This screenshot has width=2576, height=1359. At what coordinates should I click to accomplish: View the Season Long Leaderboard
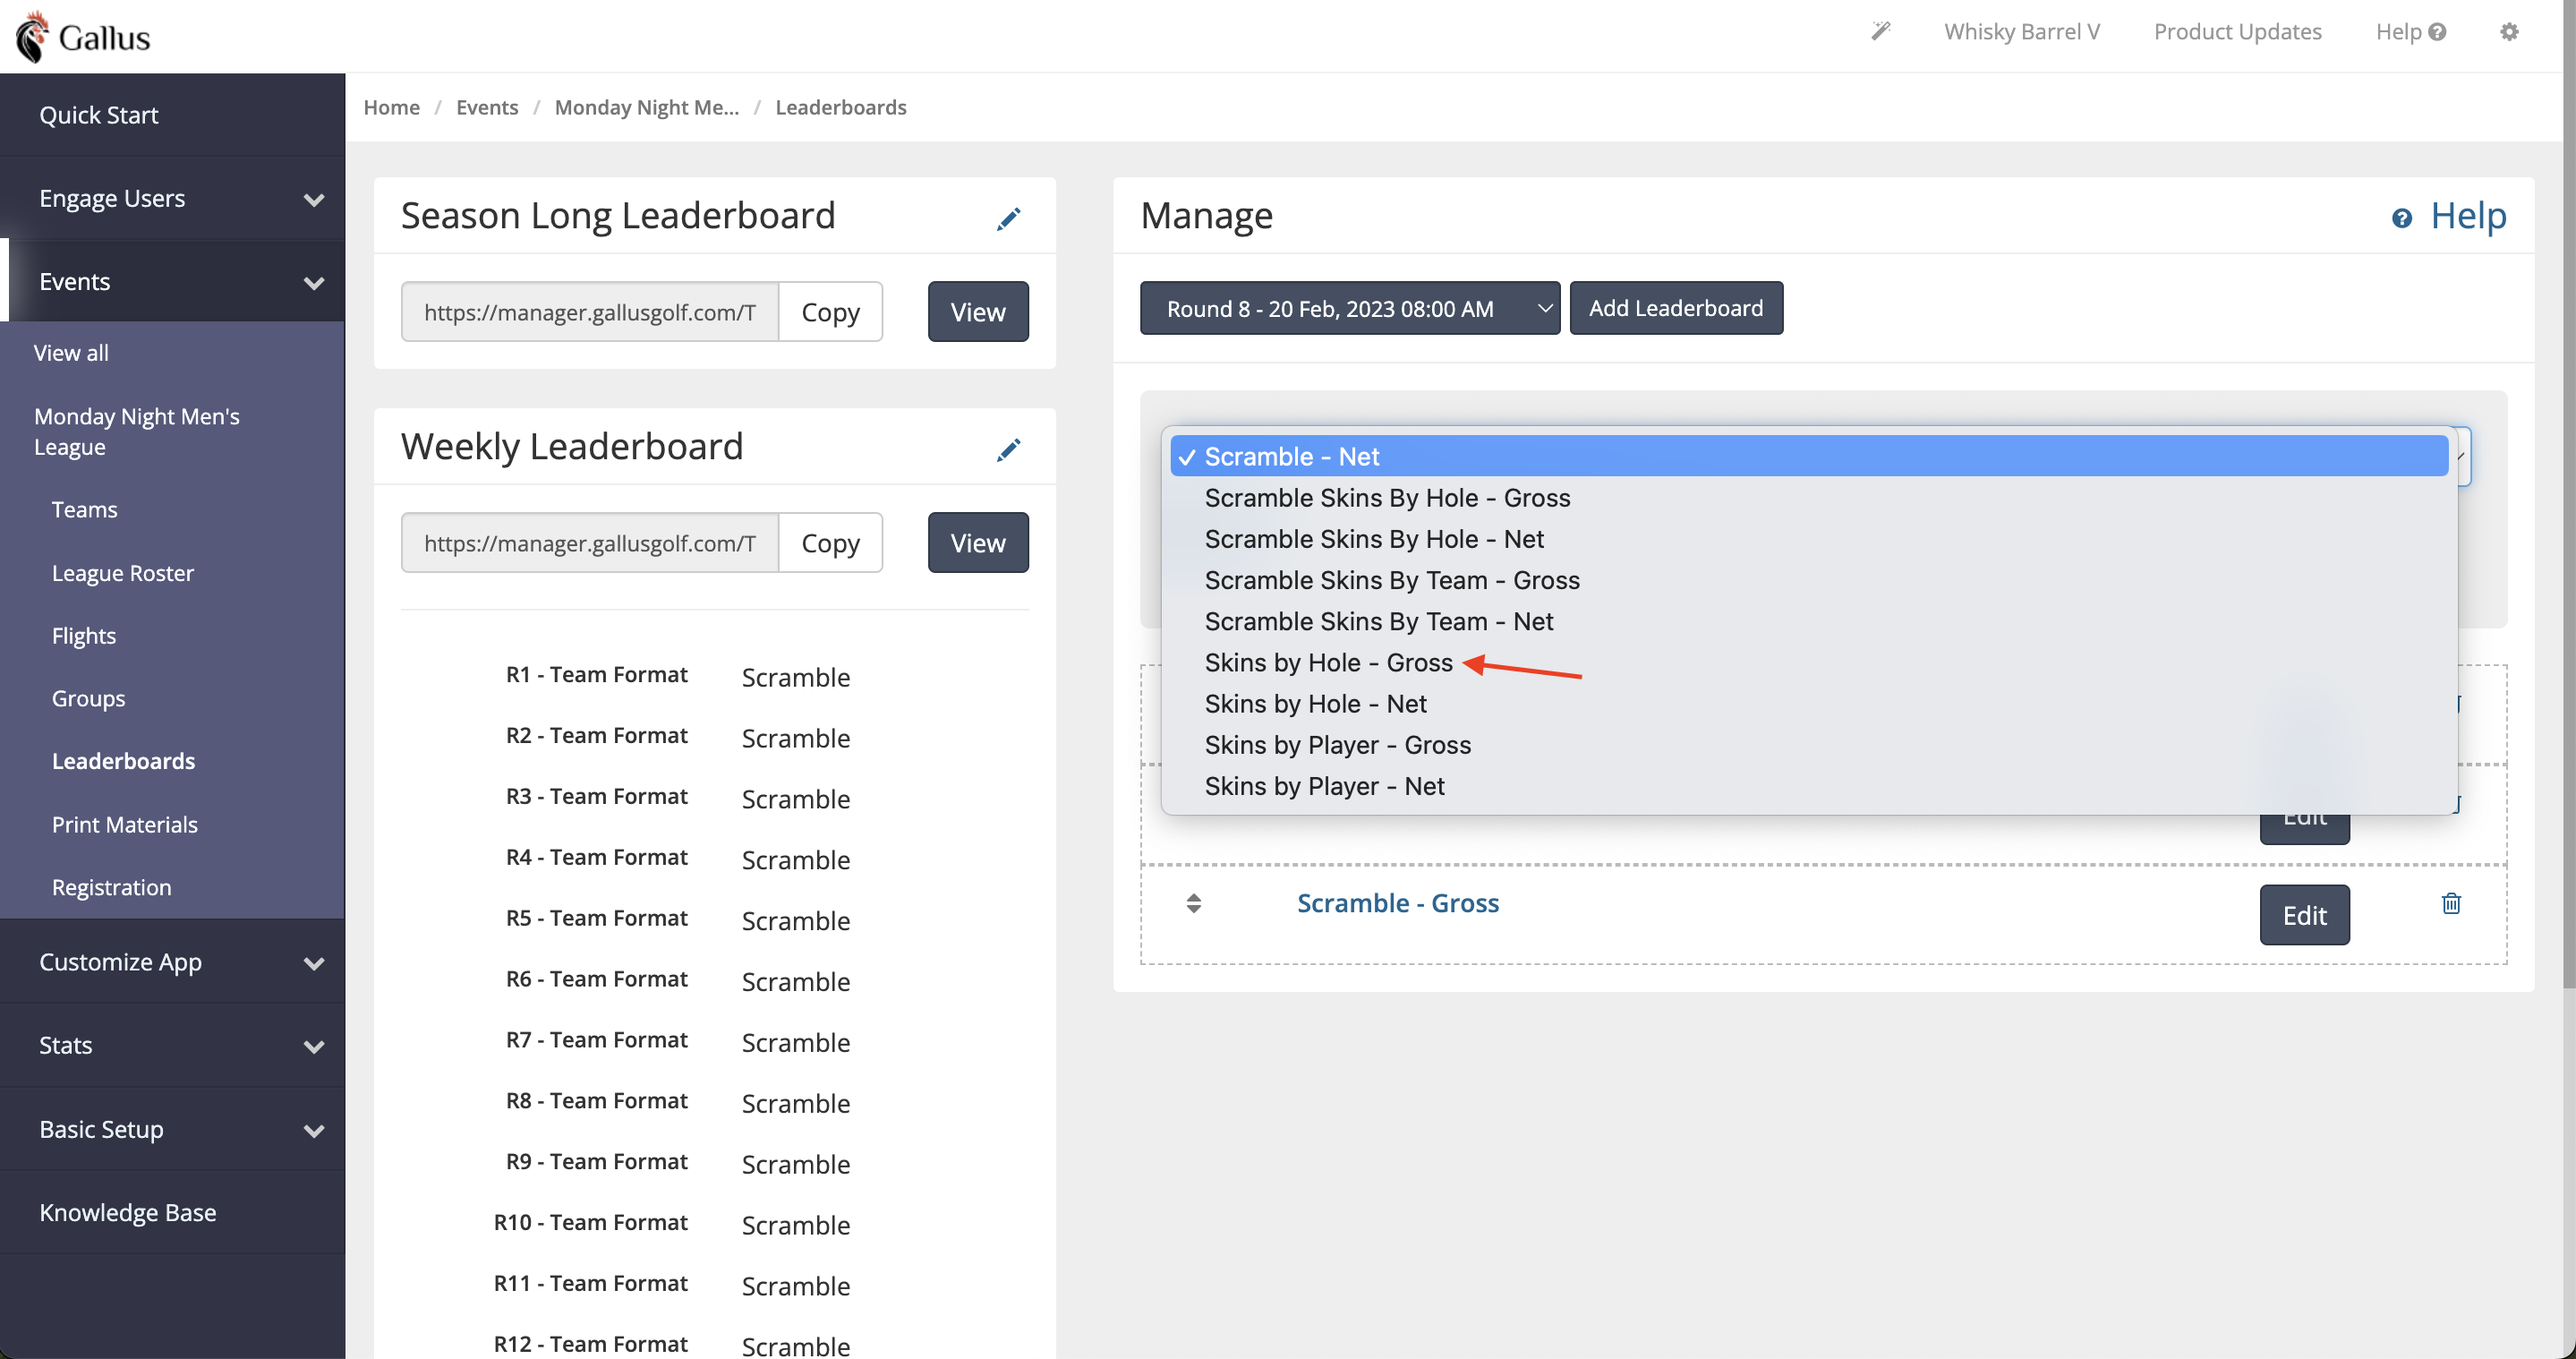[977, 312]
